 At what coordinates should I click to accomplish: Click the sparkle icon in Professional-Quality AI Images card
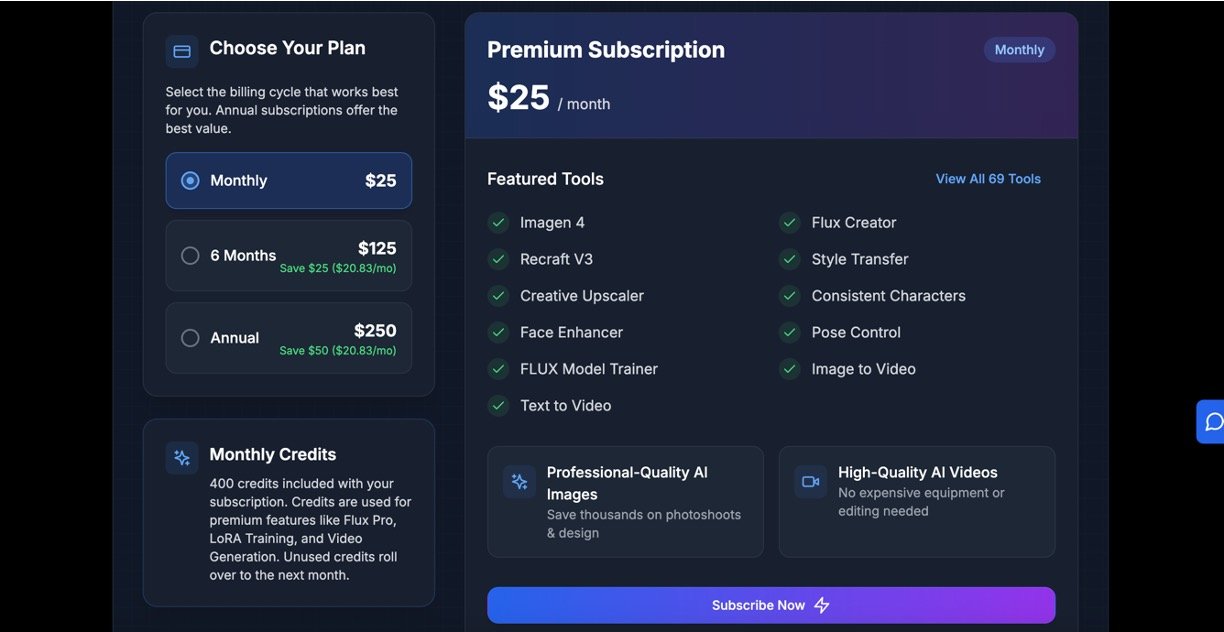[519, 482]
